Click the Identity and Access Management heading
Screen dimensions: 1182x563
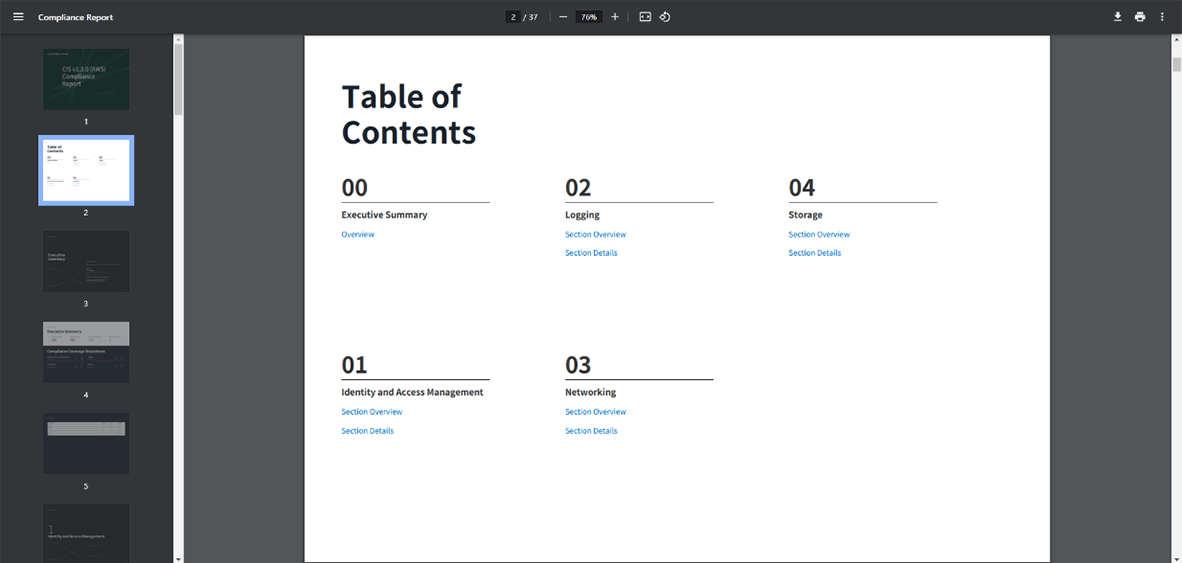412,392
